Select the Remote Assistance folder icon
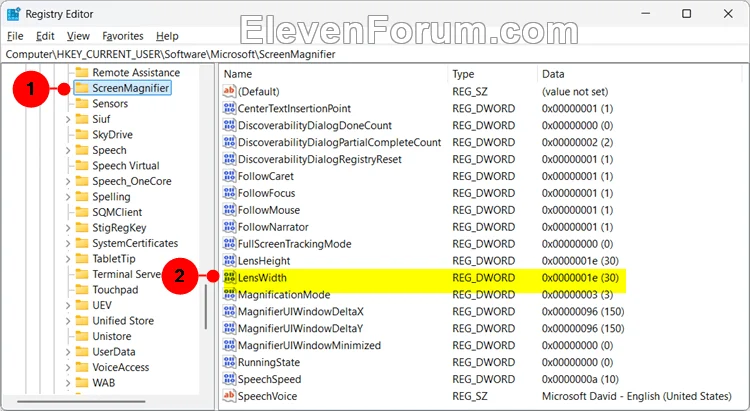750x411 pixels. point(82,72)
